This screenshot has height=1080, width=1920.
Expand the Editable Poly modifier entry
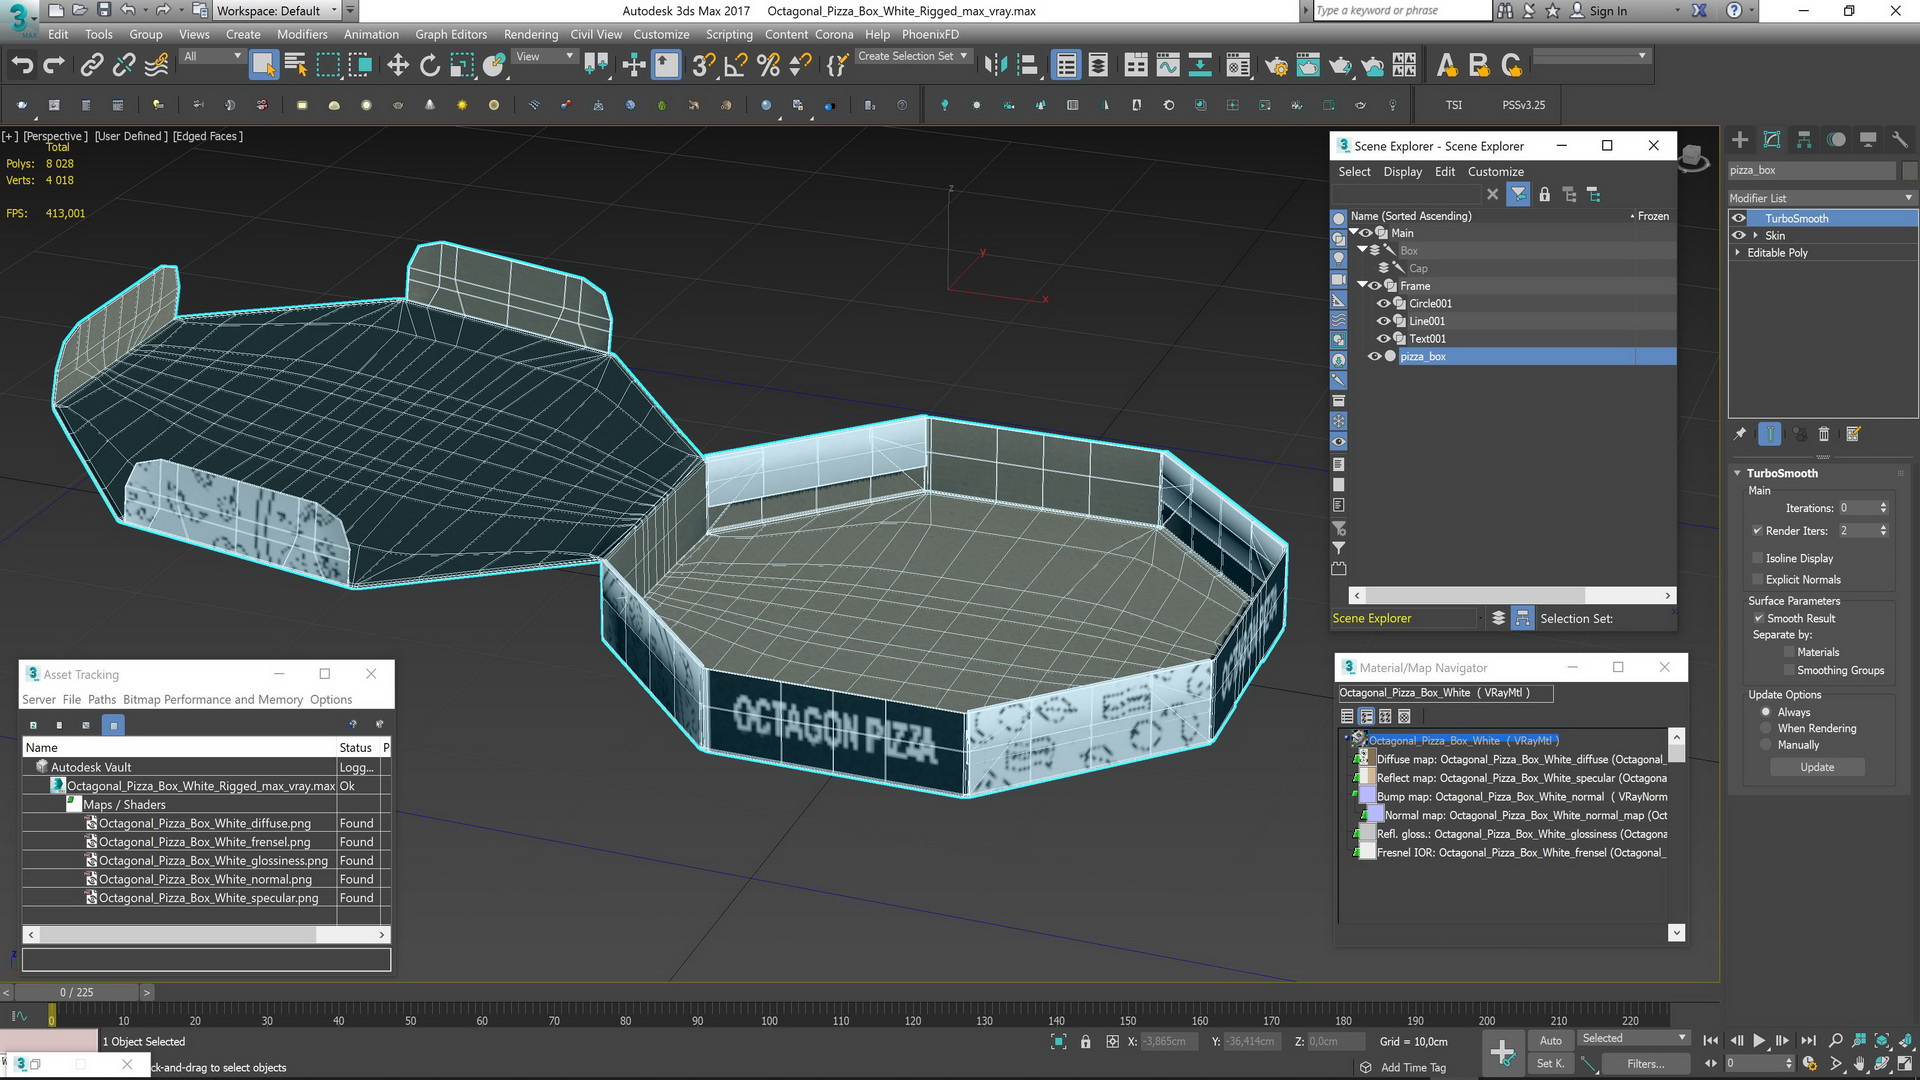[1737, 253]
